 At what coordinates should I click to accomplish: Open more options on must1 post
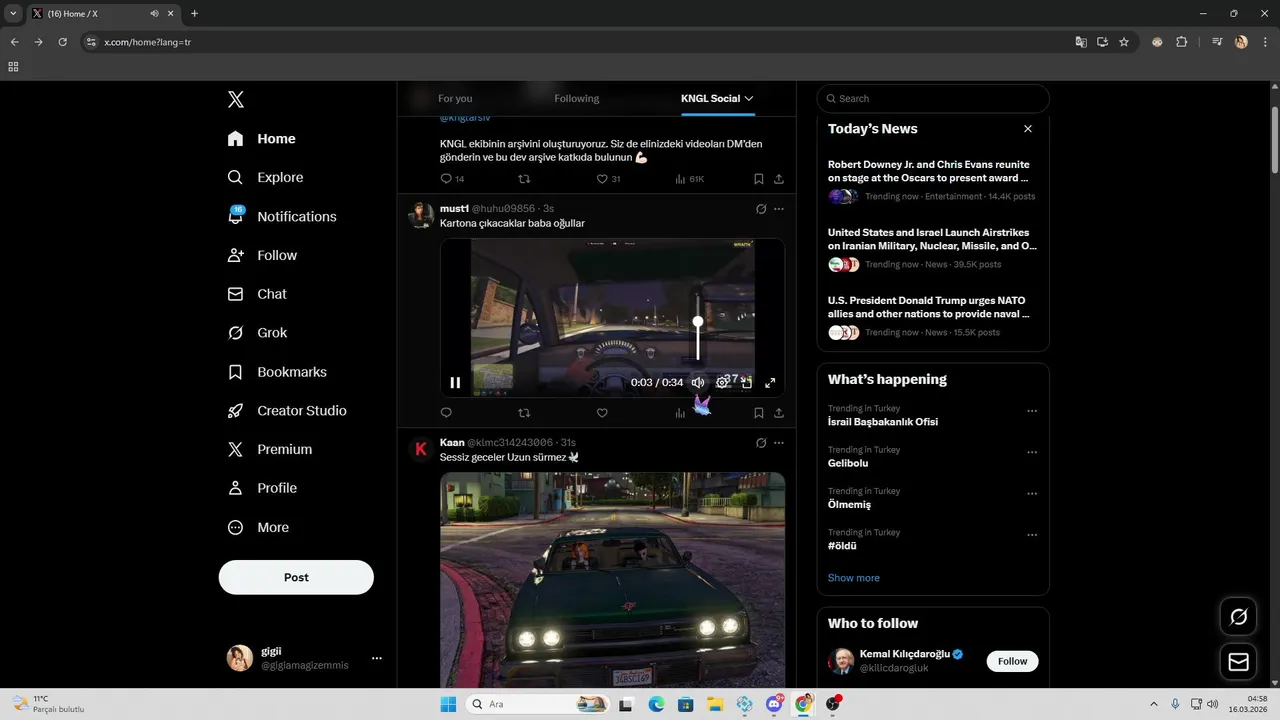pos(779,209)
